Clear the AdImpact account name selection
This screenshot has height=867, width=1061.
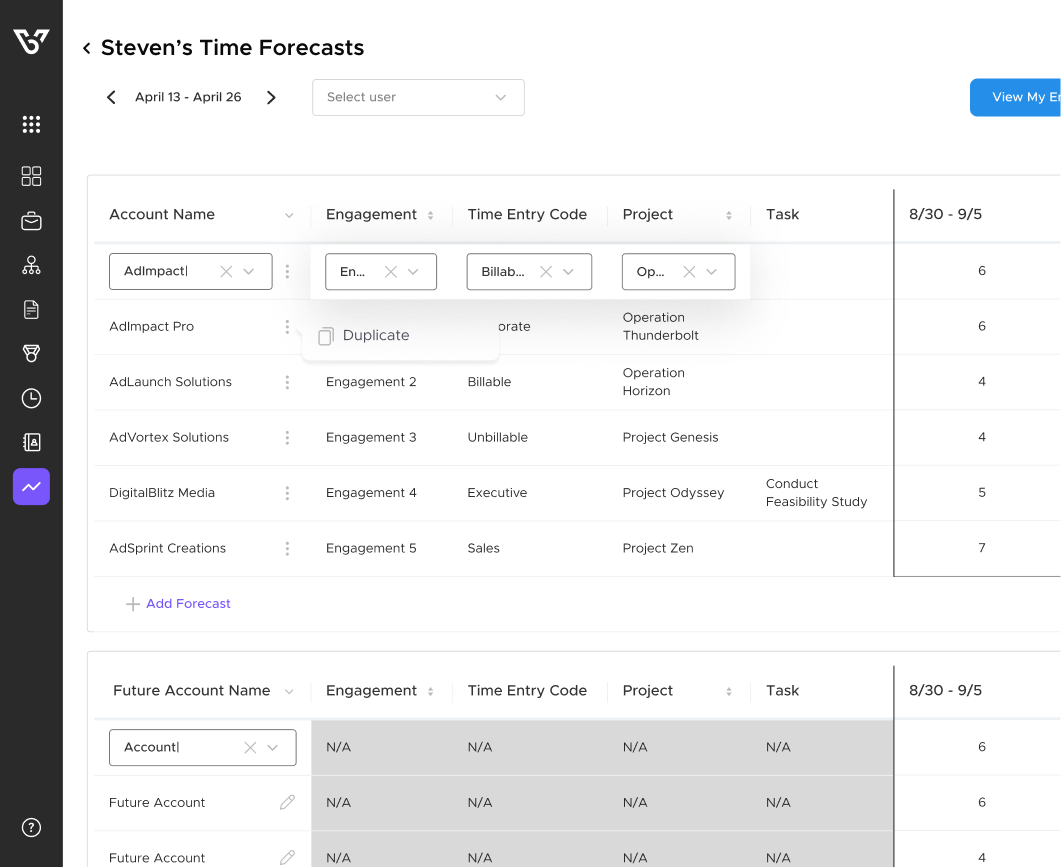click(x=226, y=271)
